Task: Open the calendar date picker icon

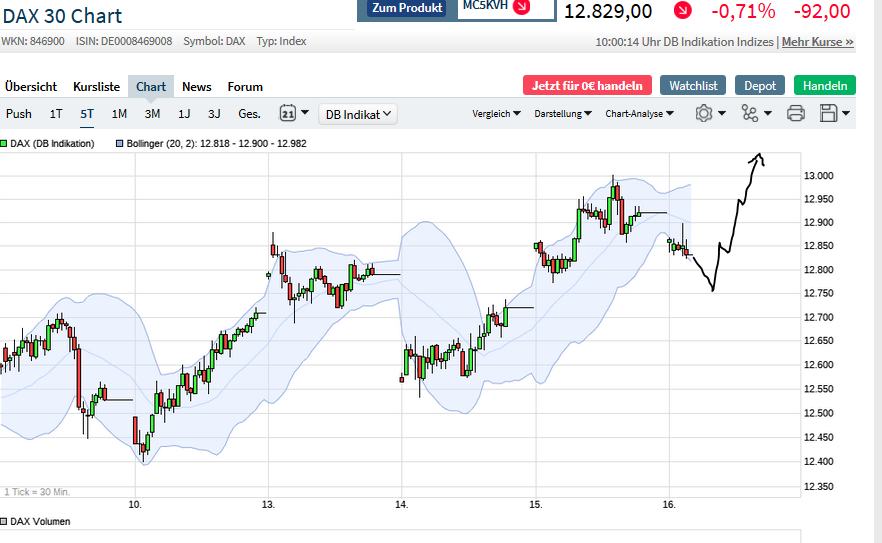Action: click(x=288, y=114)
